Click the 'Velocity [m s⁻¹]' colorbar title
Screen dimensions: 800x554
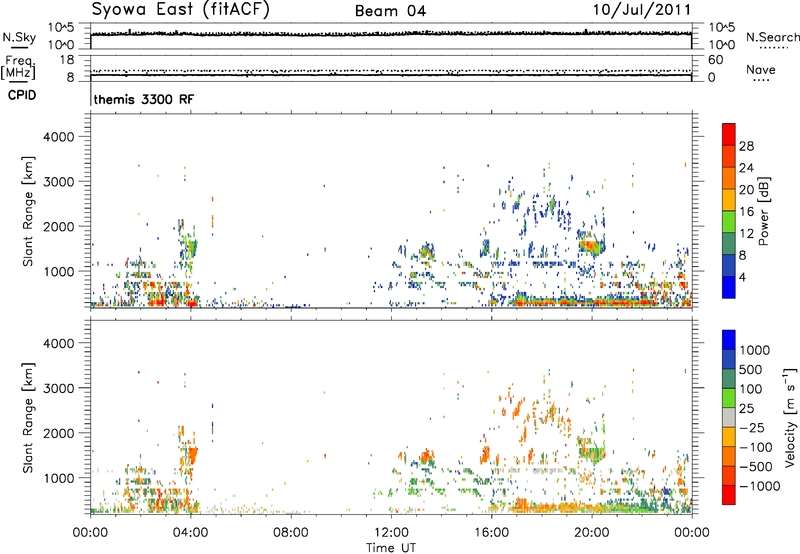pos(790,417)
